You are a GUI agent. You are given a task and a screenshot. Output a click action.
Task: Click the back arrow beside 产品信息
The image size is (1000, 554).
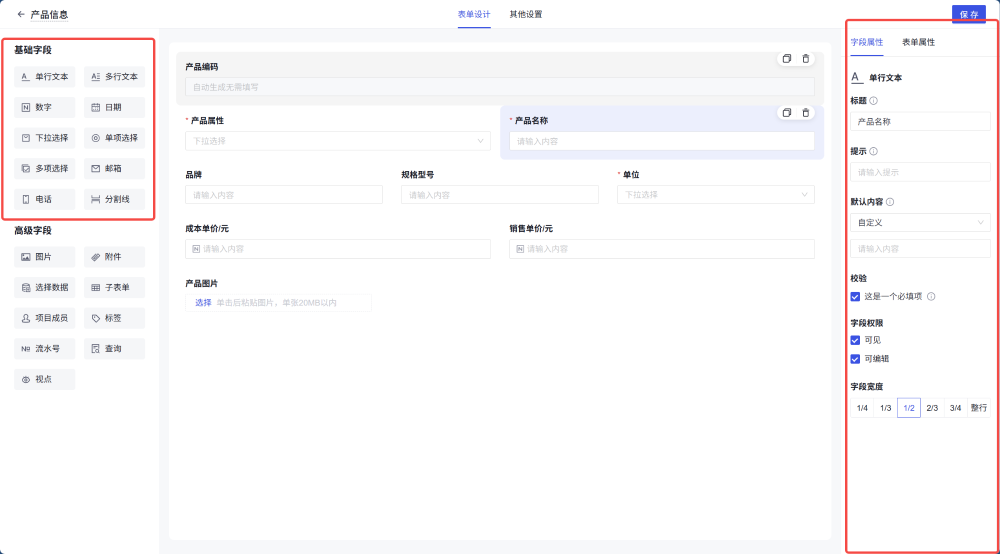21,15
